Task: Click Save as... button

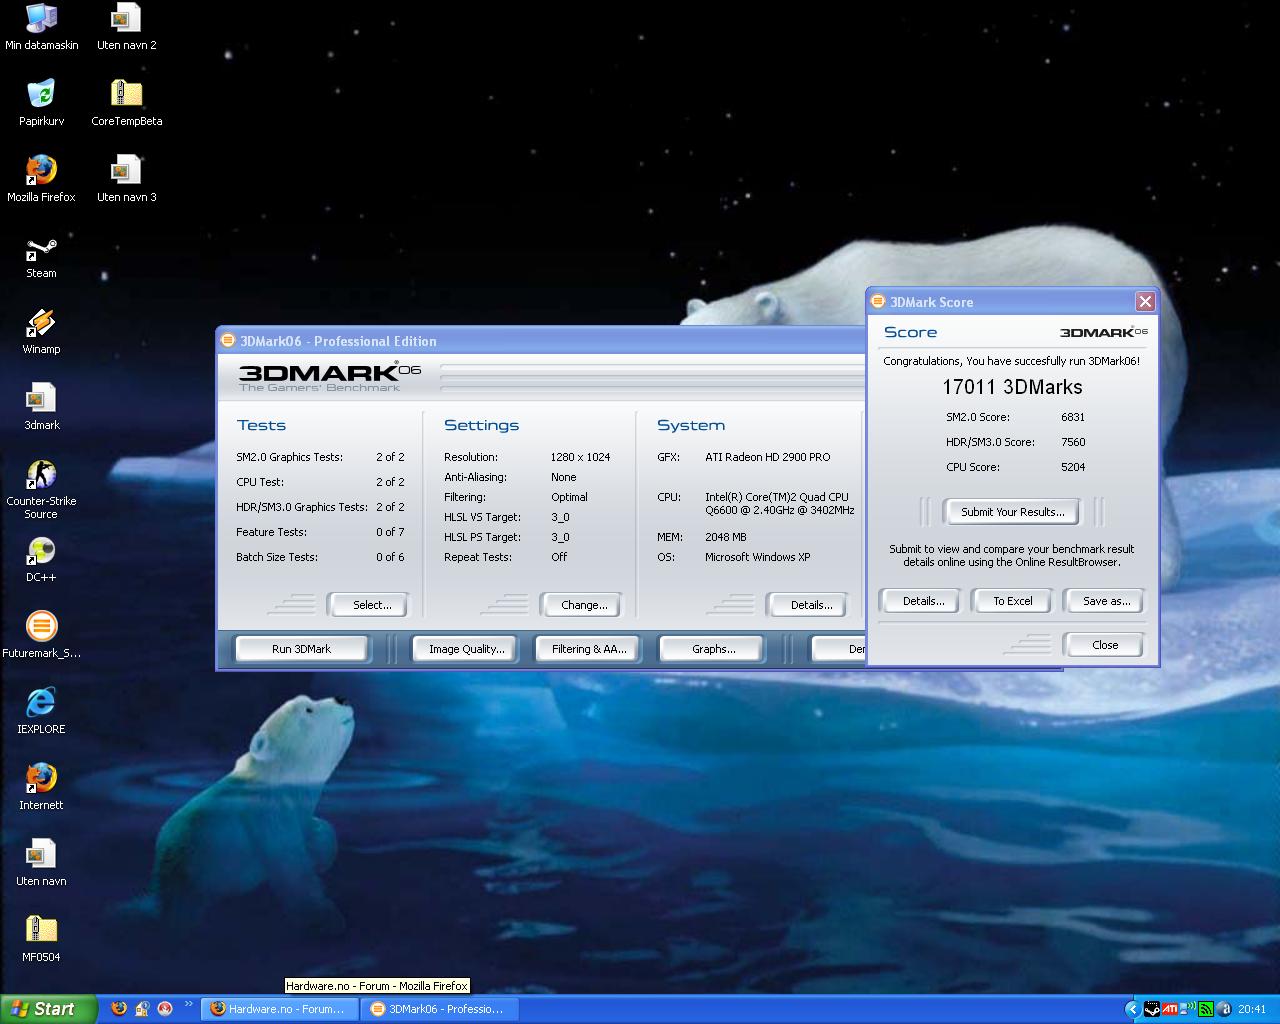Action: pyautogui.click(x=1106, y=601)
